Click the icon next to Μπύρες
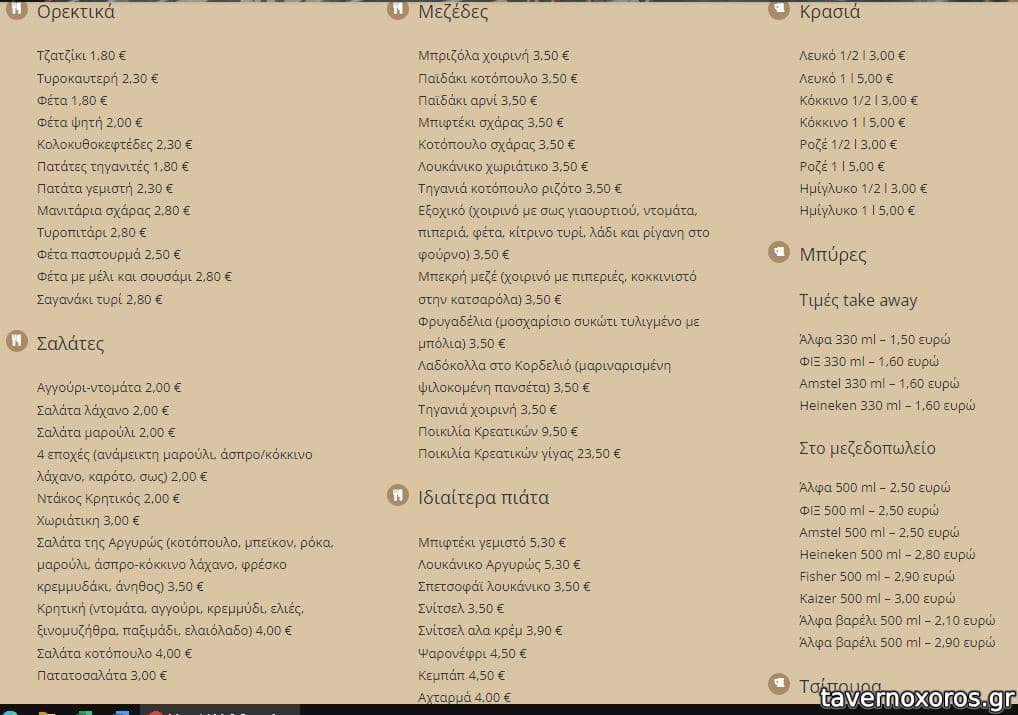The width and height of the screenshot is (1018, 715). pos(778,252)
